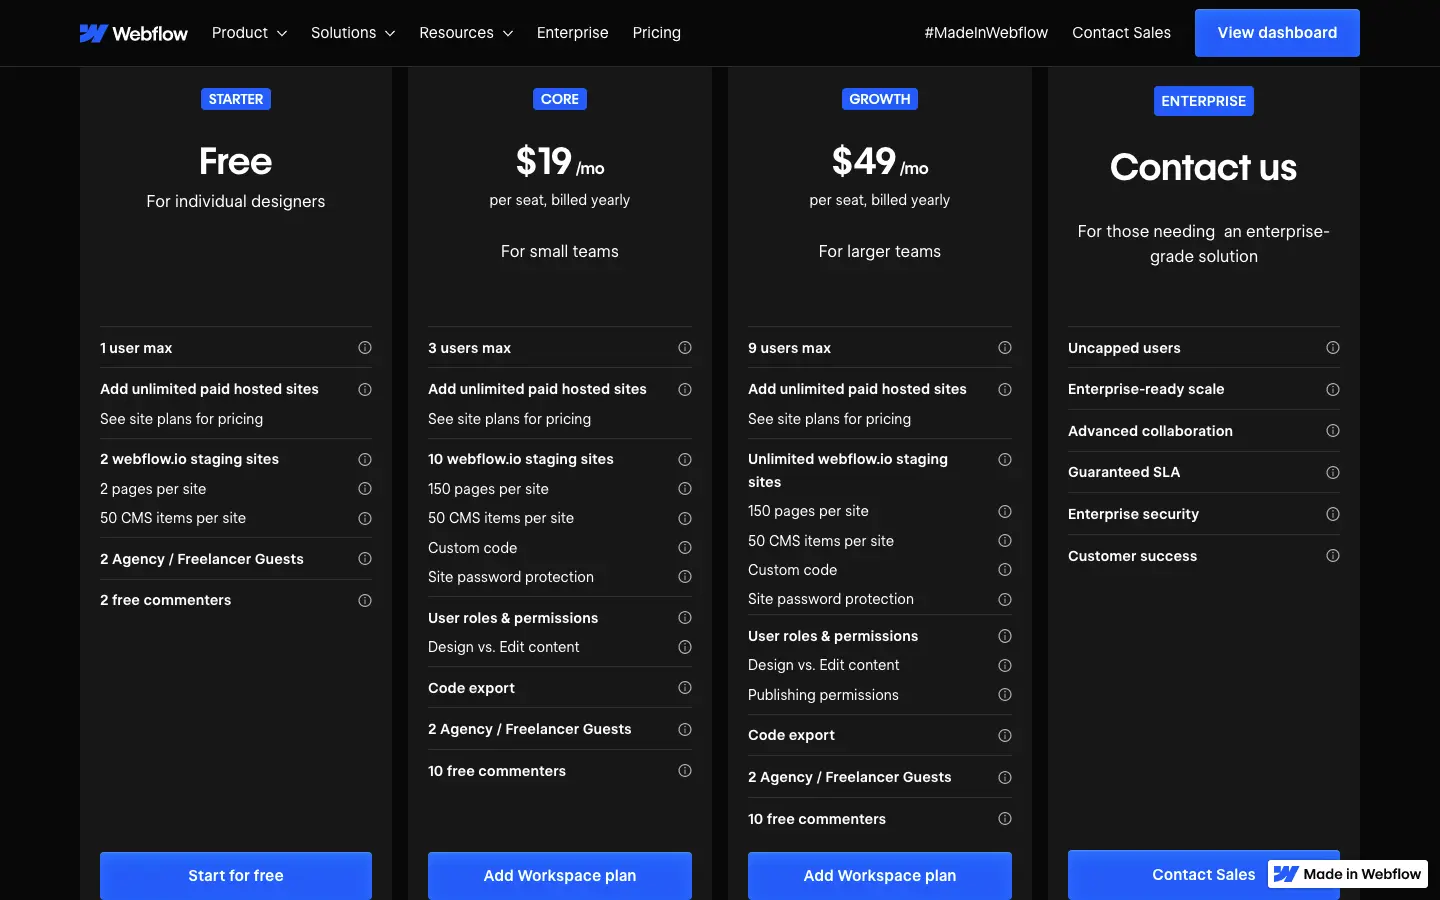Visit the #MadeInWebflow link
Image resolution: width=1440 pixels, height=900 pixels.
[986, 33]
